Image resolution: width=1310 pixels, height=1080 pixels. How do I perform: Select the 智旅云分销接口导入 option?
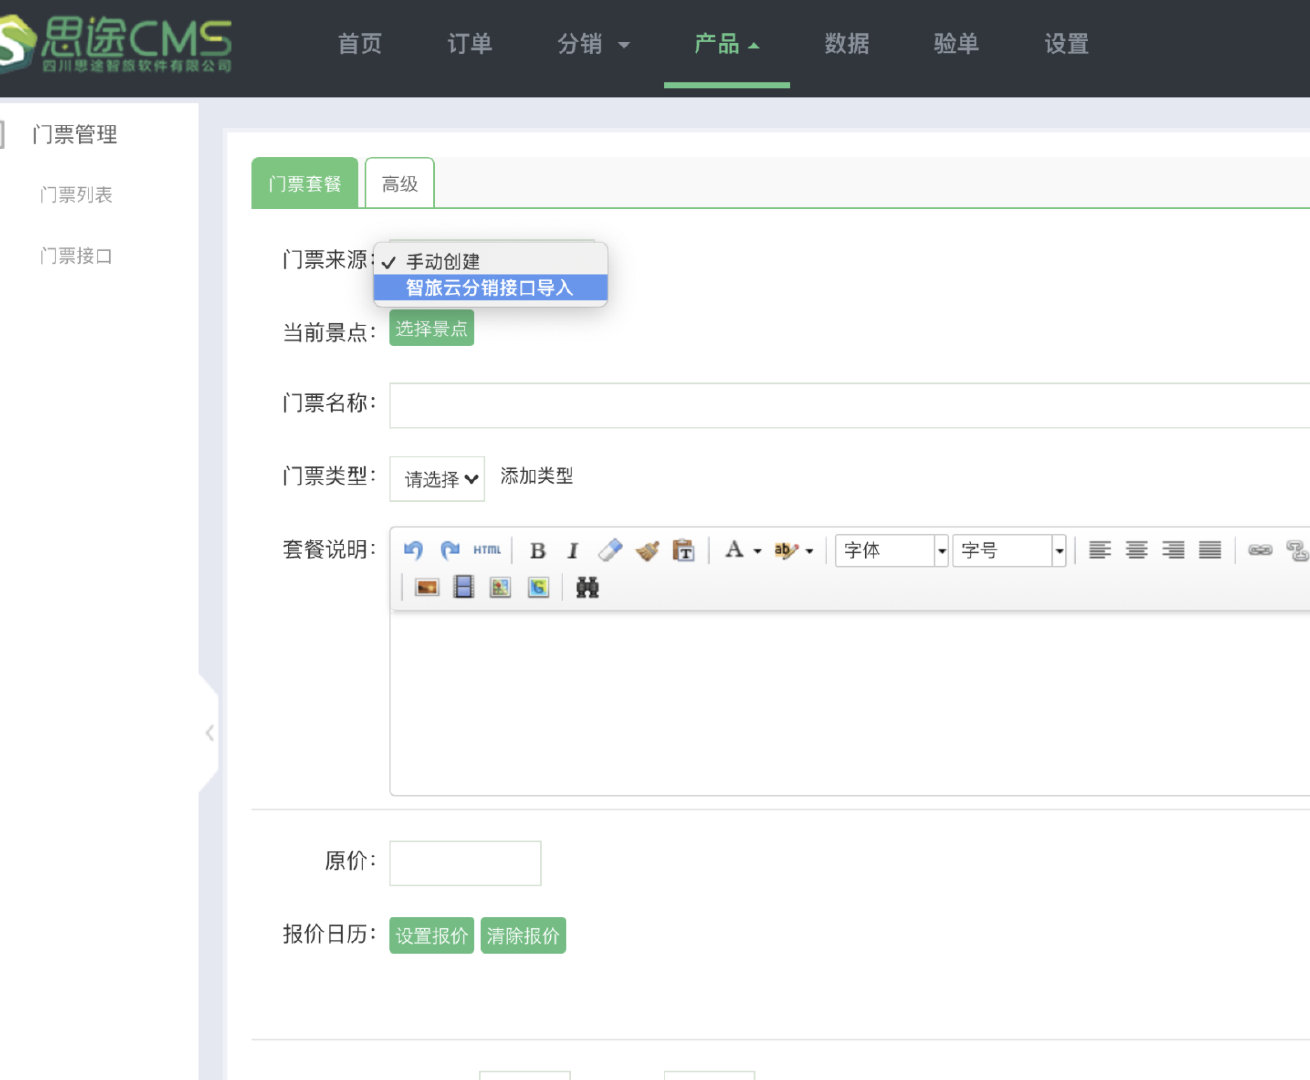[x=490, y=288]
